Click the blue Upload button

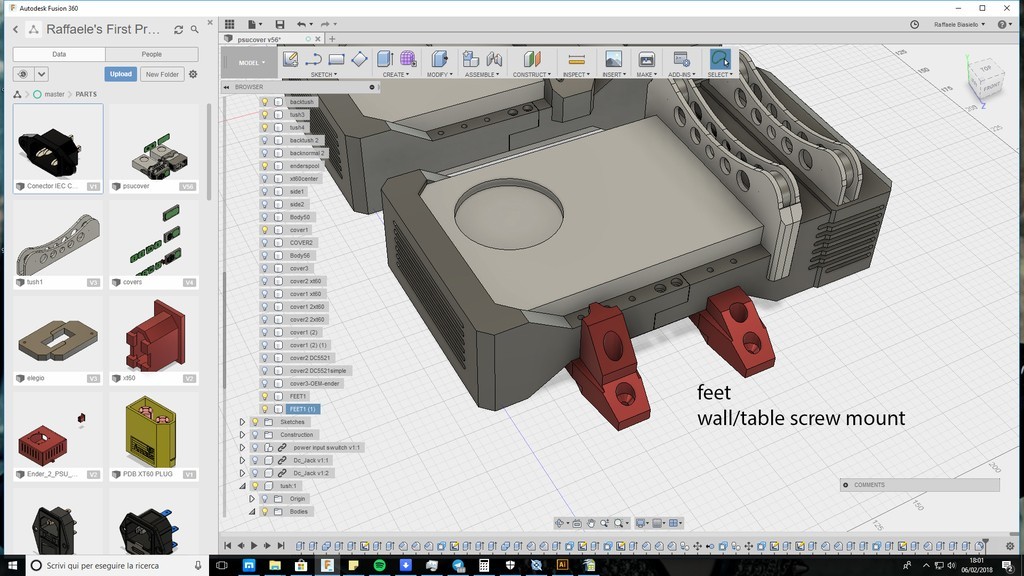pos(121,74)
